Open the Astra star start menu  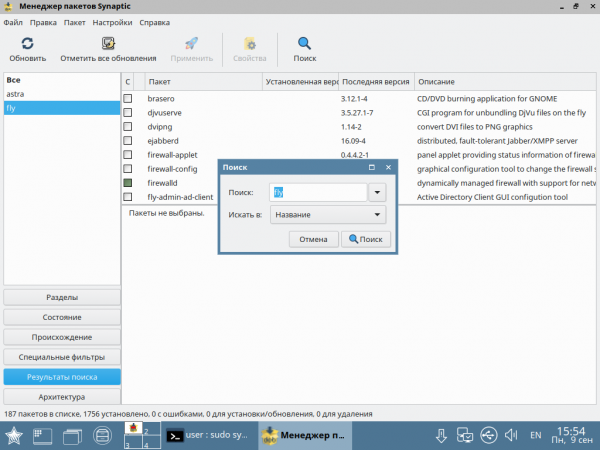coord(15,435)
